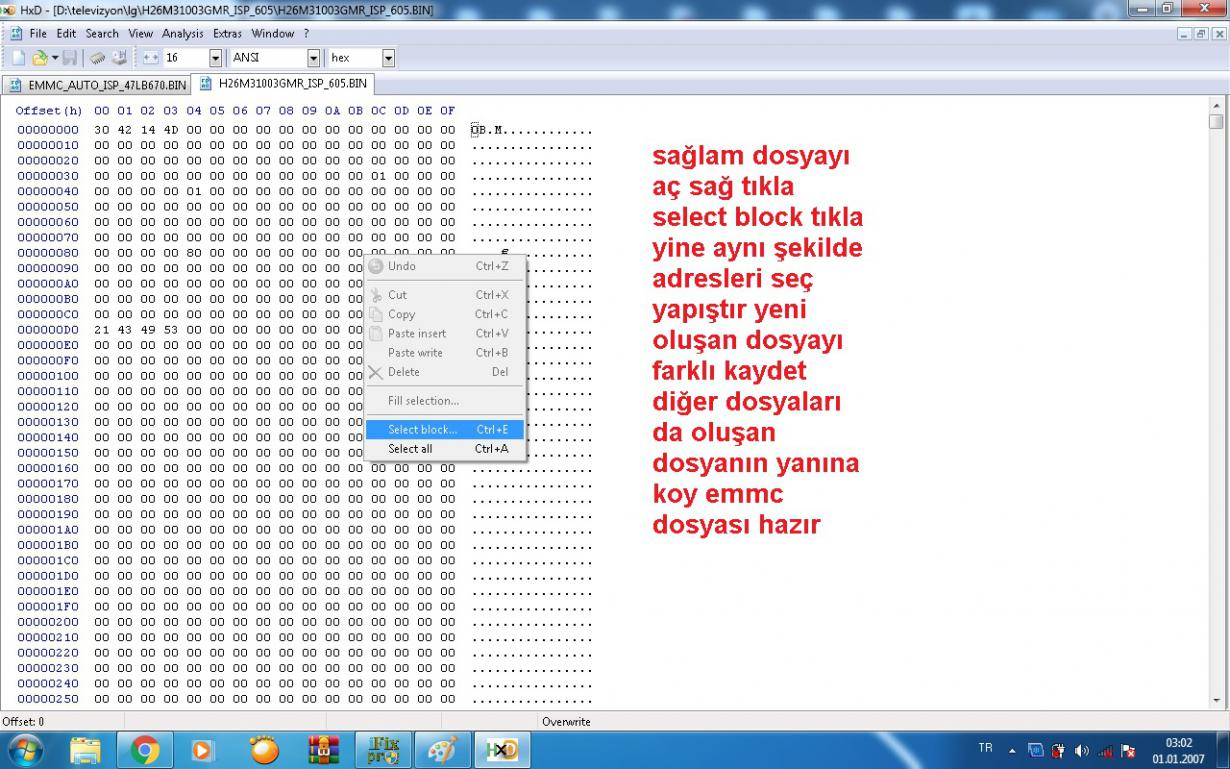Open the Extras menu
Screen dimensions: 1230x769
pyautogui.click(x=227, y=33)
